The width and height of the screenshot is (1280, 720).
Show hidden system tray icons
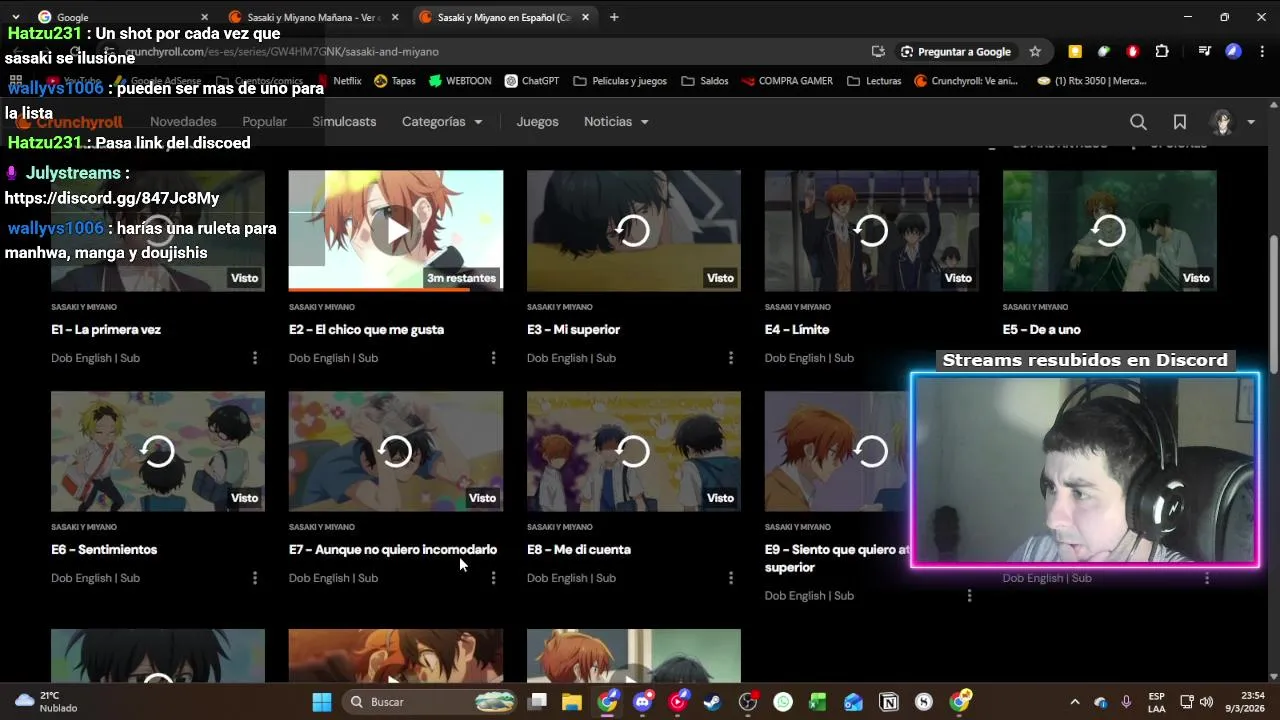pos(1075,702)
